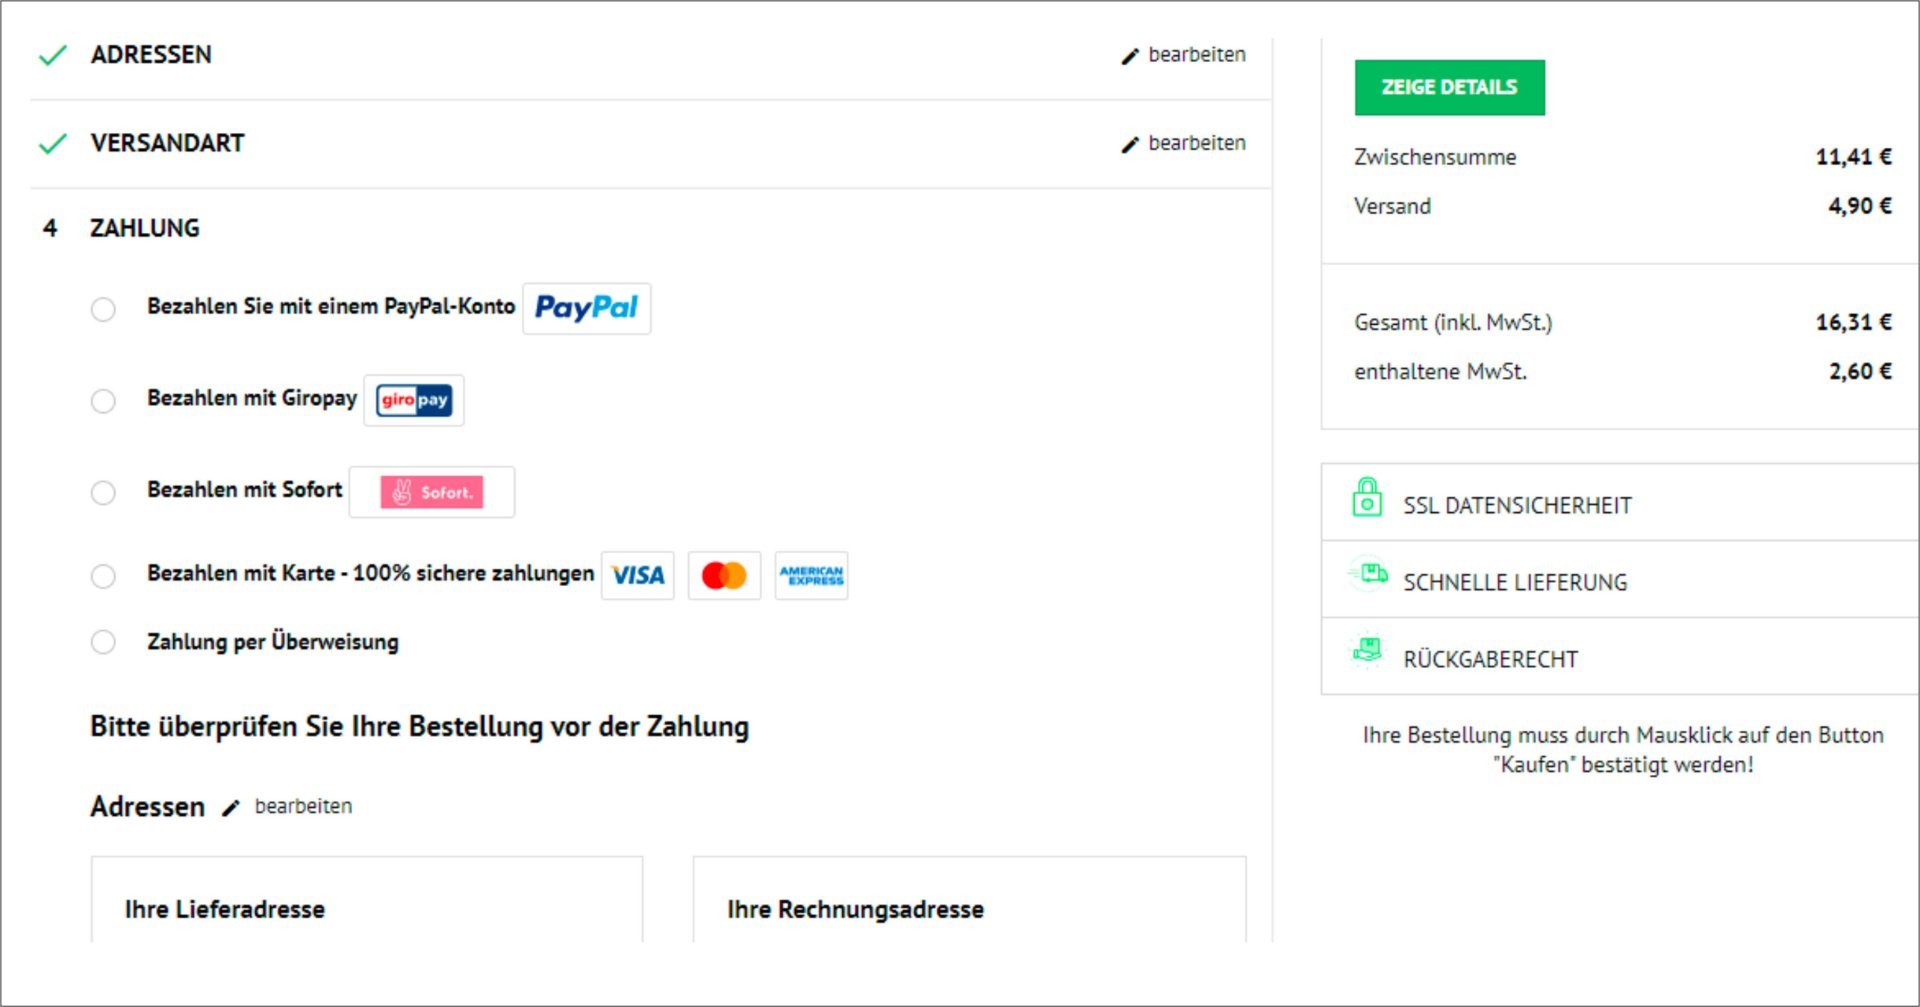
Task: Click the PayPal logo icon
Action: click(x=586, y=308)
